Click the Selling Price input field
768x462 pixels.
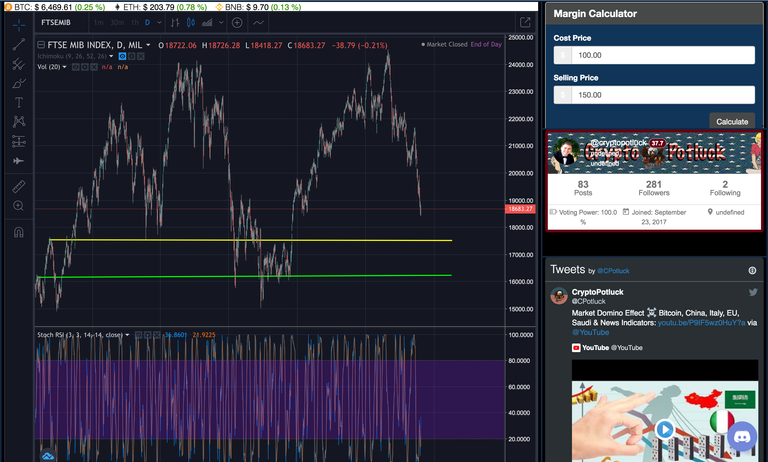(660, 95)
